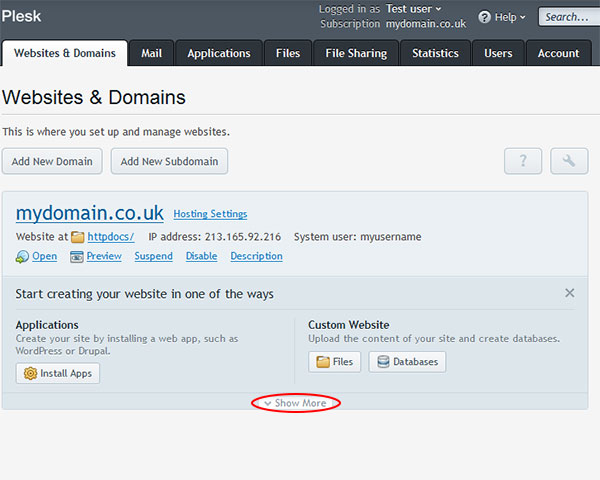Open the File Sharing tab
600x480 pixels.
click(x=356, y=53)
